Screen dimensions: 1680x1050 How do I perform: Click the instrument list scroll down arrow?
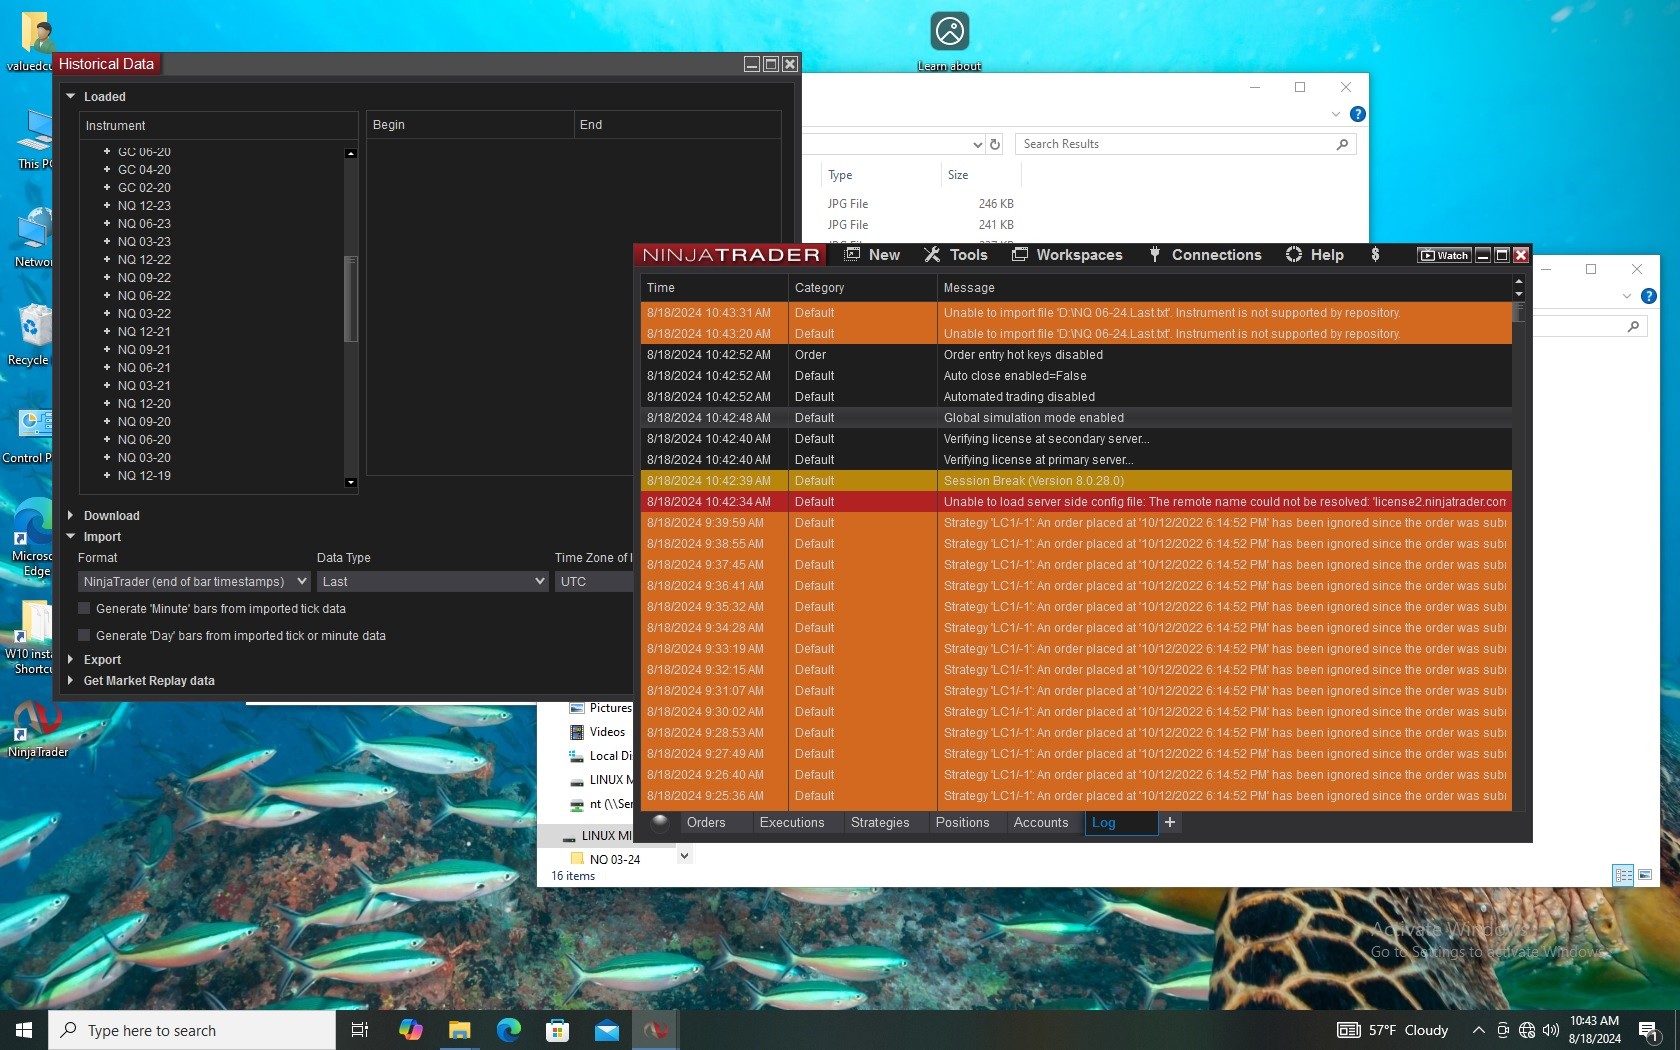click(350, 482)
